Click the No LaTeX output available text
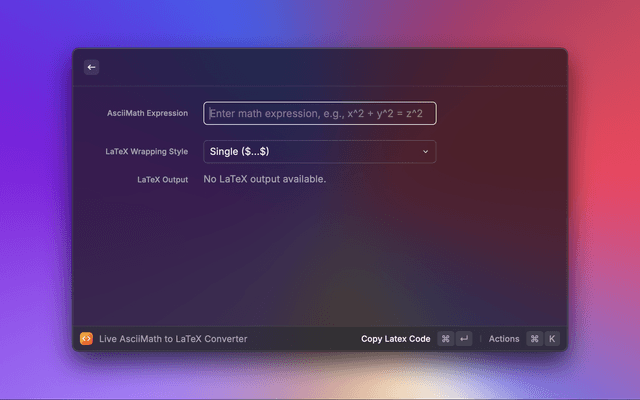 [x=264, y=179]
